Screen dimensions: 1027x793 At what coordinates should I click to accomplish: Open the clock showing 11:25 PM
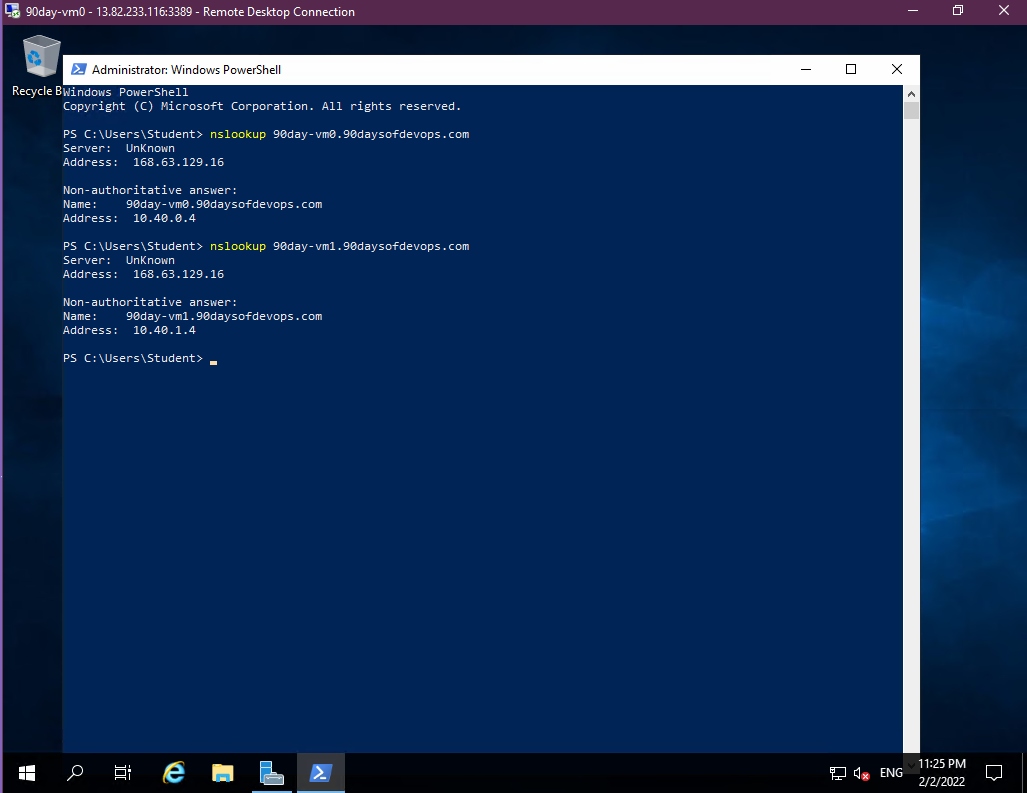(941, 772)
